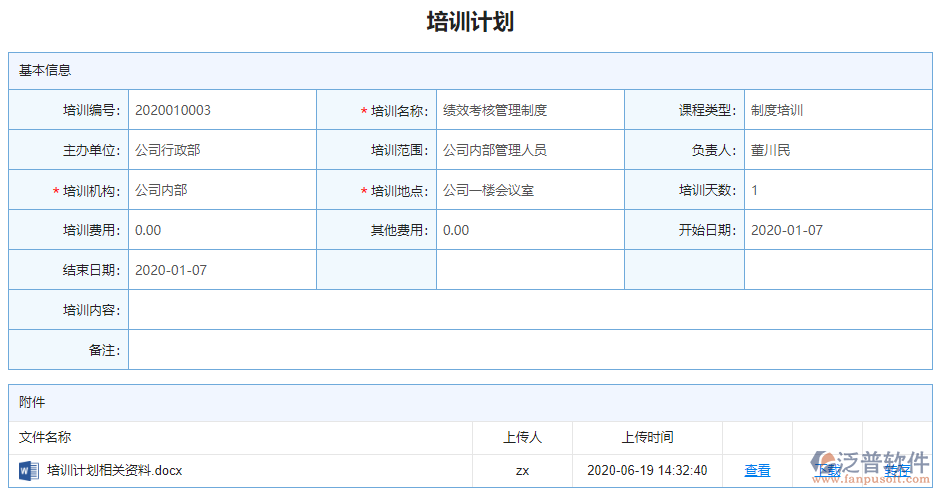Click the file name 培训计划相关资料.docx
940x495 pixels.
[115, 470]
